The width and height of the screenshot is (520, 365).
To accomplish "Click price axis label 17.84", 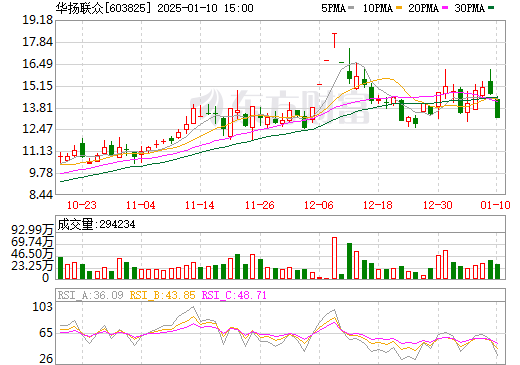I will coord(37,42).
